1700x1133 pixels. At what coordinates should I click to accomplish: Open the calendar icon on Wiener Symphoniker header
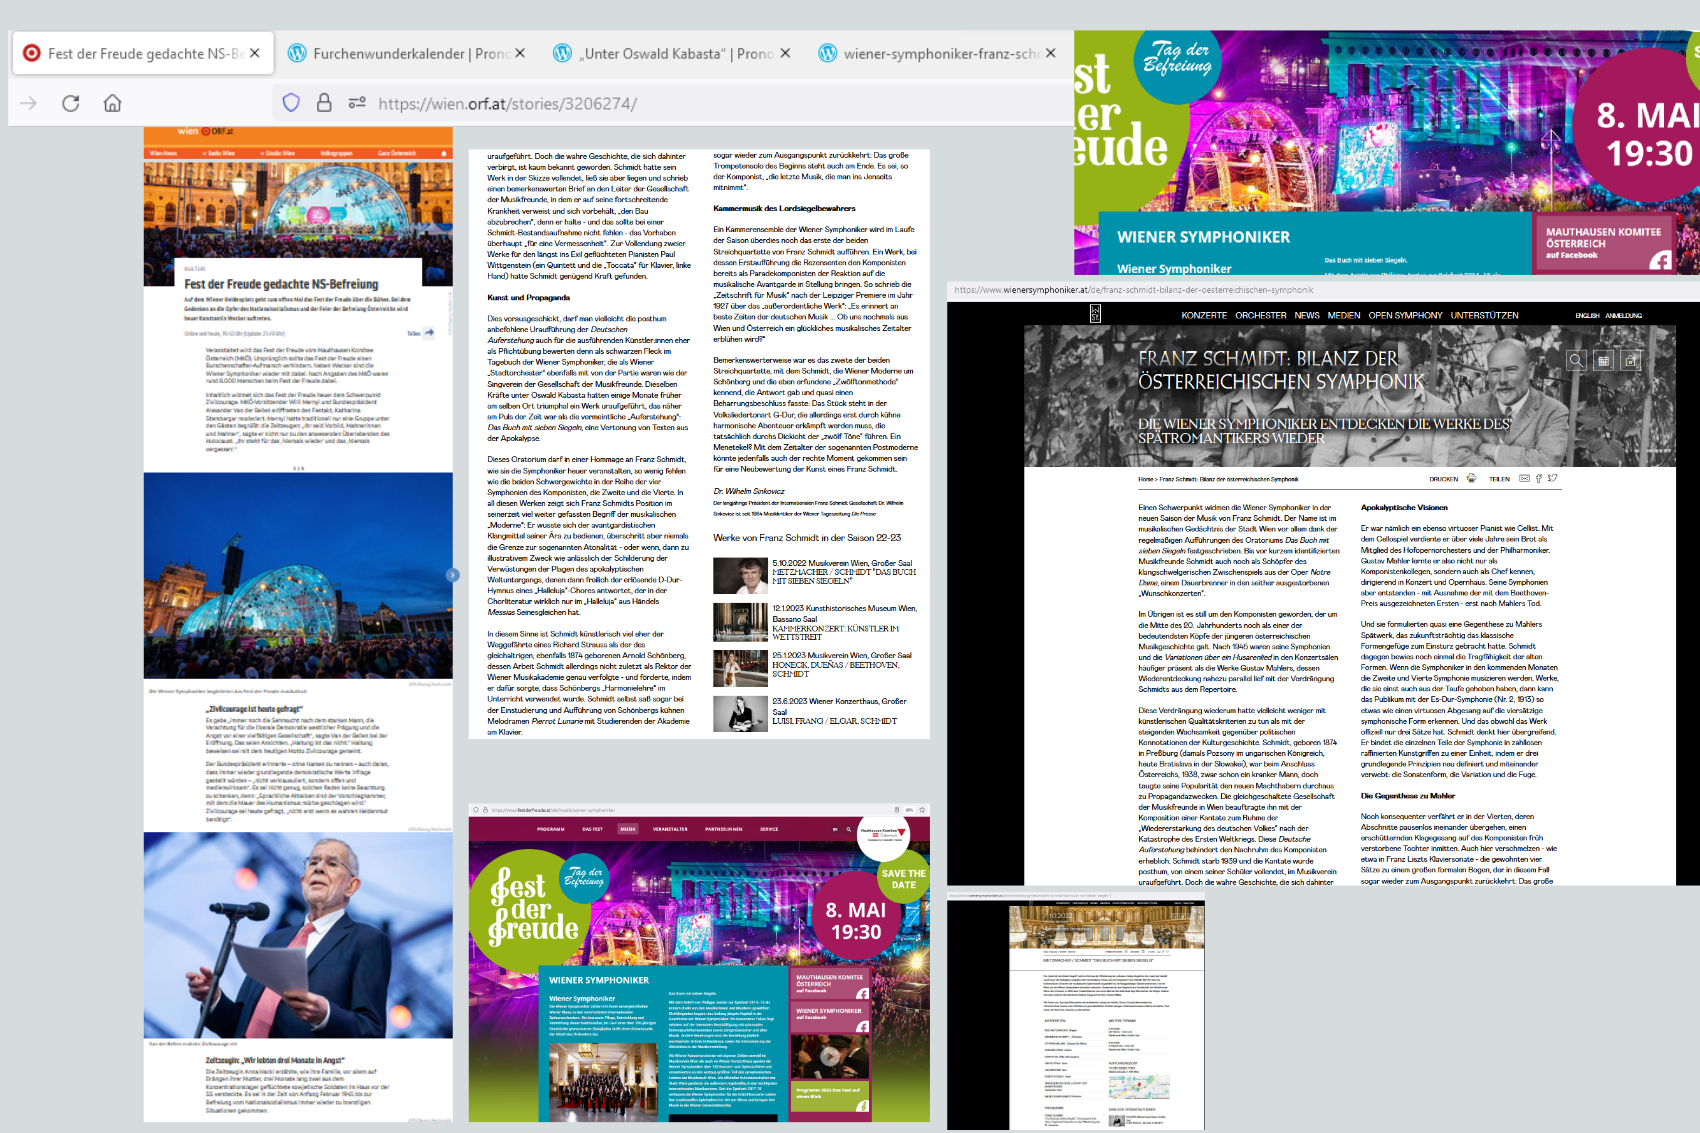pyautogui.click(x=1603, y=360)
